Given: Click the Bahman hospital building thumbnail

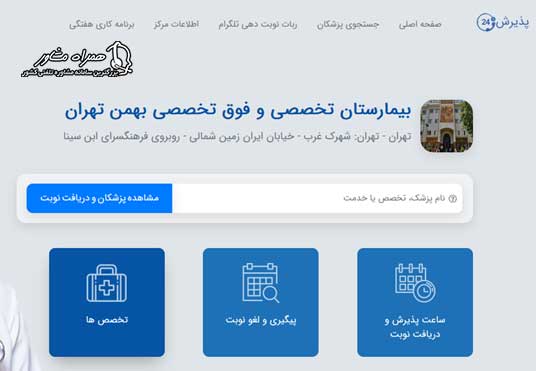Looking at the screenshot, I should click(446, 126).
